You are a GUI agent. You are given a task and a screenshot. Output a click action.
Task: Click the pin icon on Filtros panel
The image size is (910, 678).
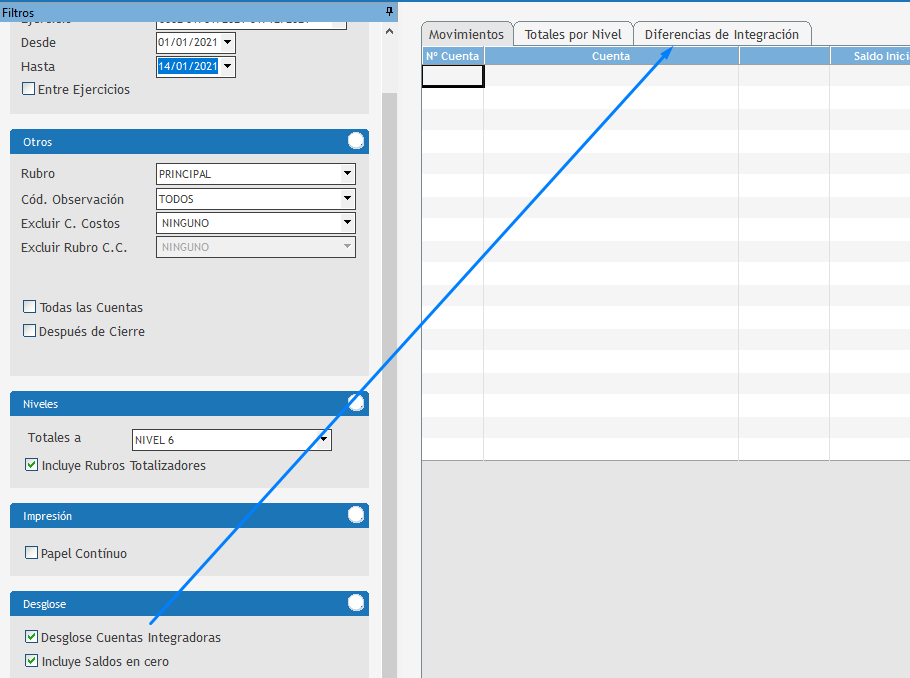389,11
